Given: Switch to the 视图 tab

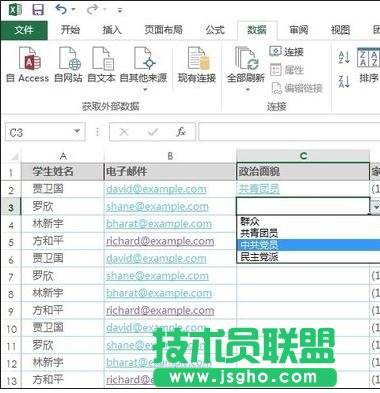Looking at the screenshot, I should (x=340, y=30).
